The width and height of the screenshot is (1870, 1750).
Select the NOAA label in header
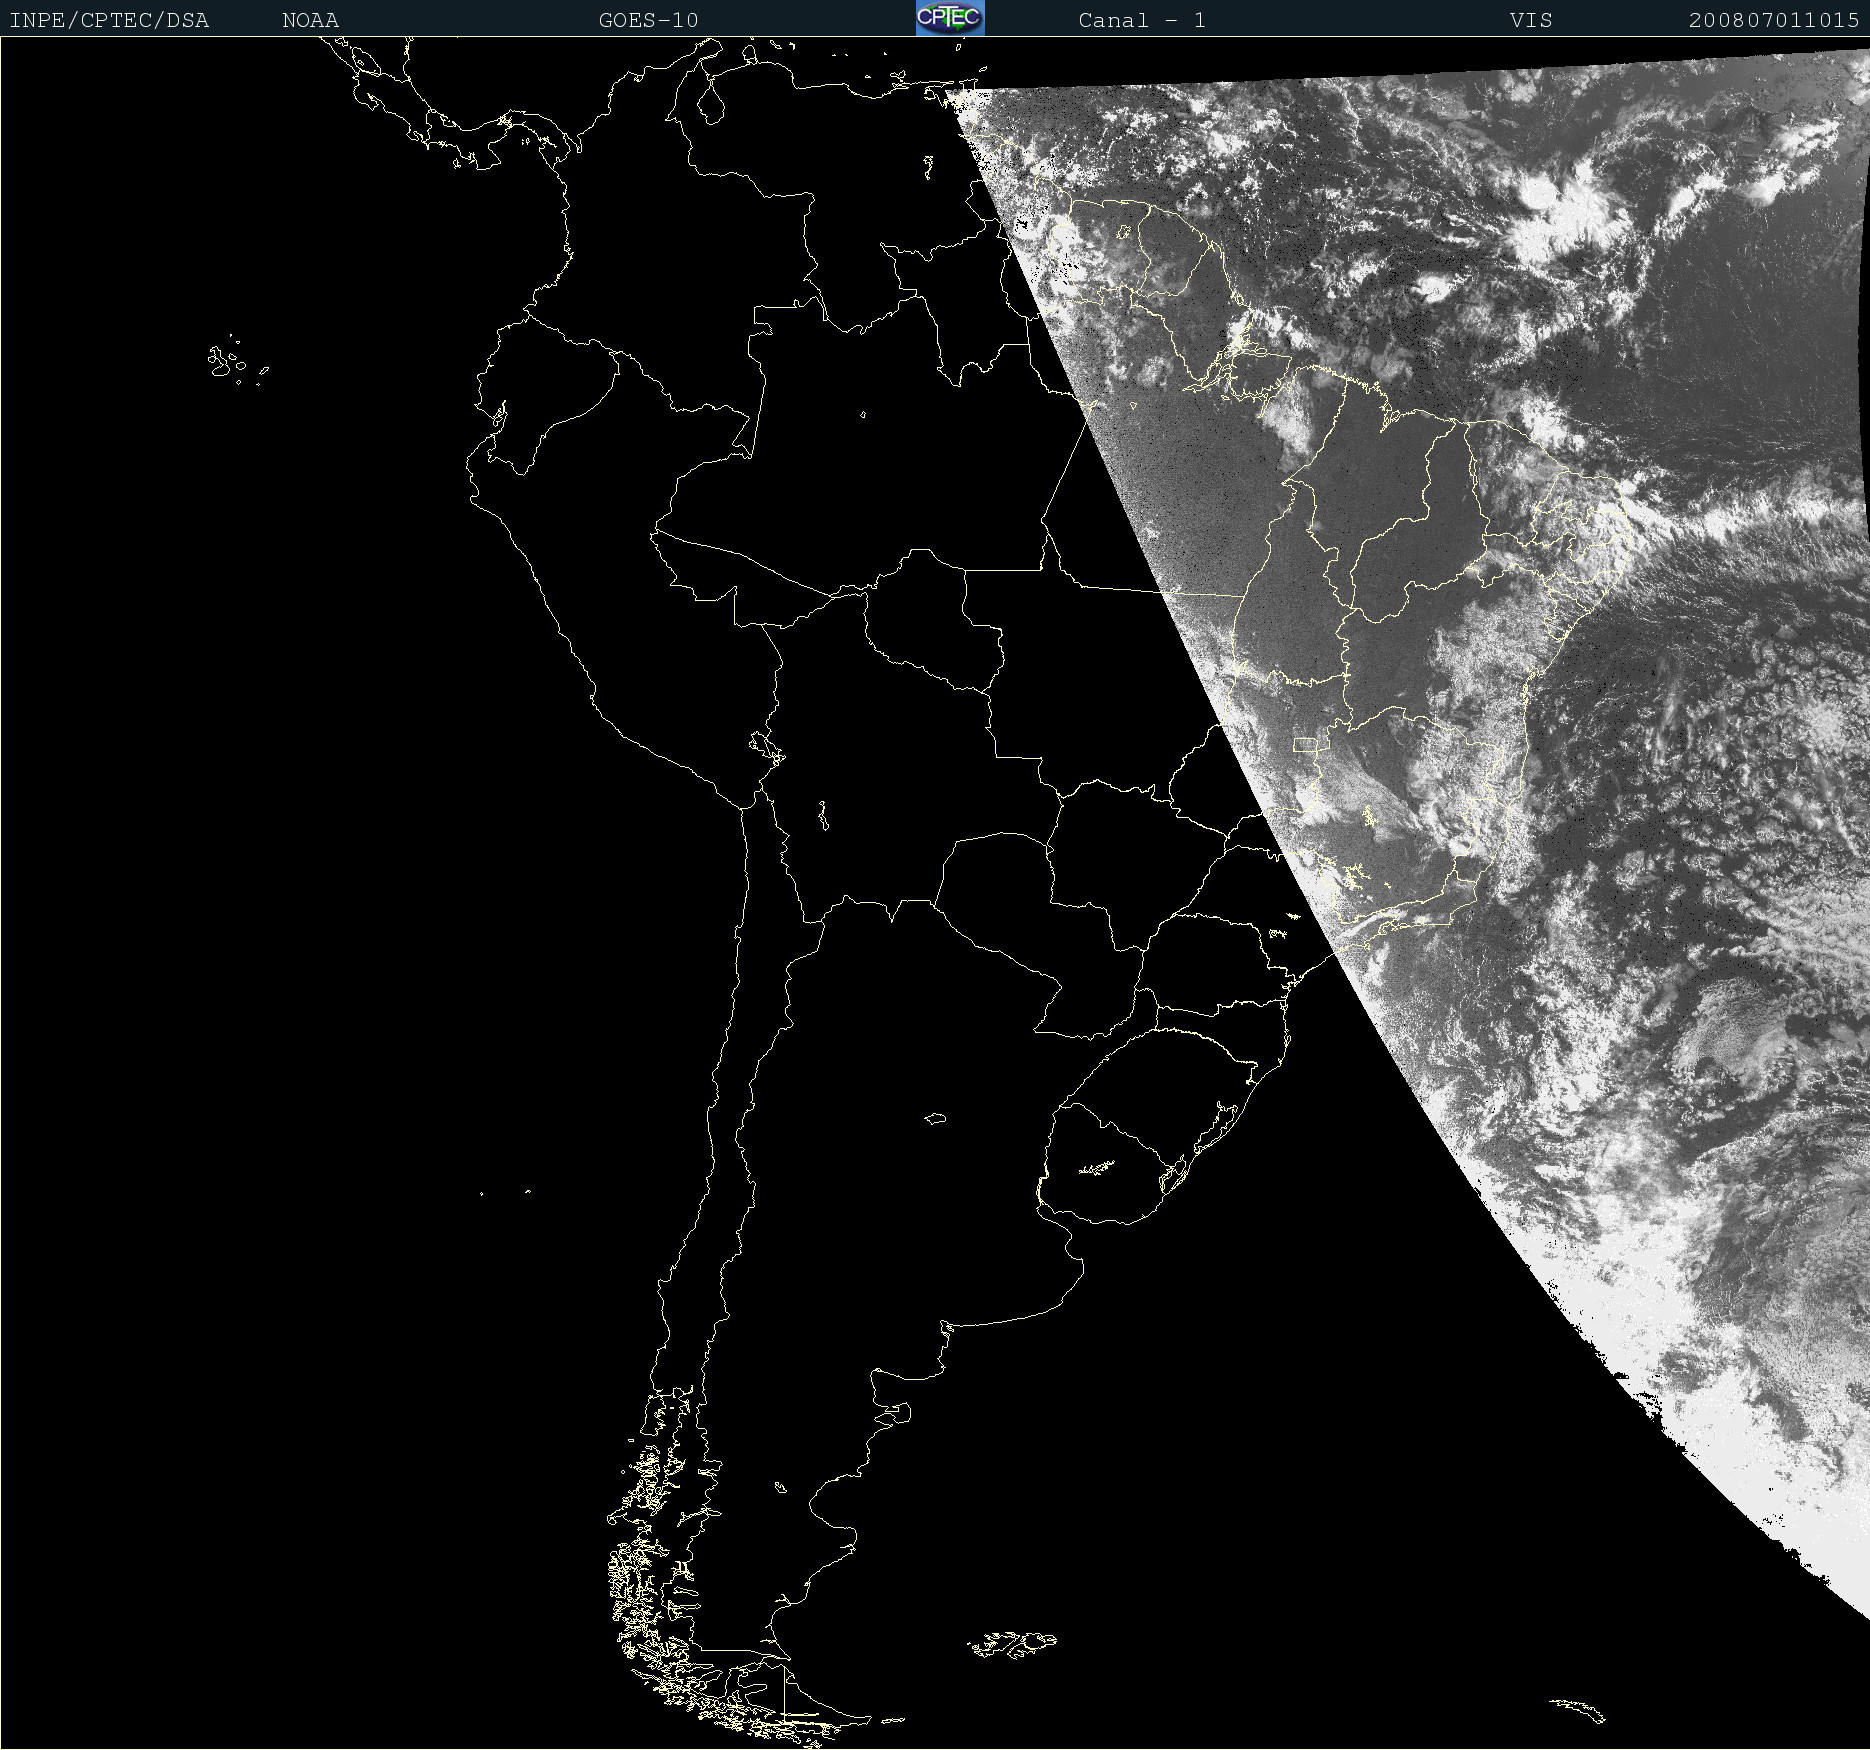pos(310,20)
